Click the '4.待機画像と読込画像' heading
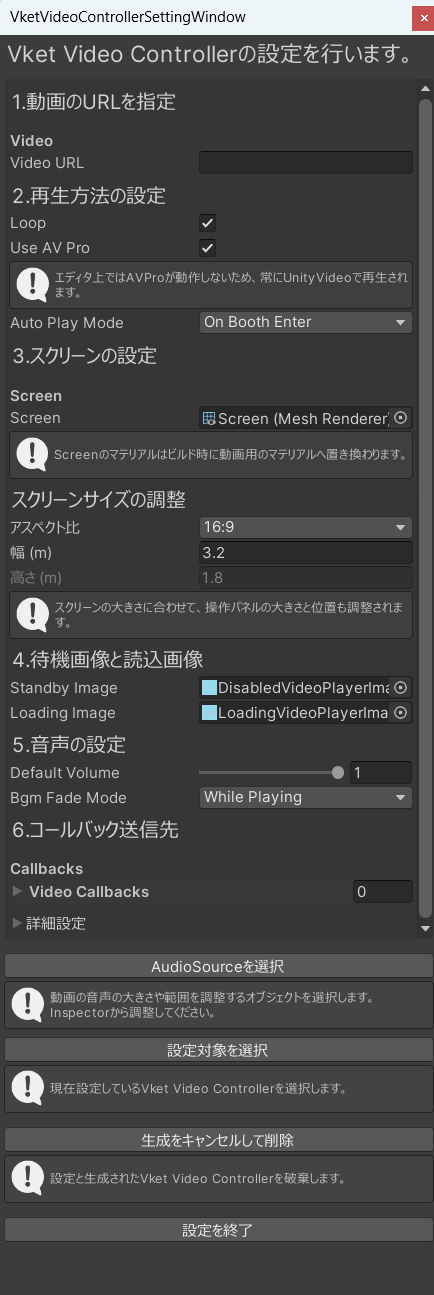The width and height of the screenshot is (434, 1295). [108, 659]
